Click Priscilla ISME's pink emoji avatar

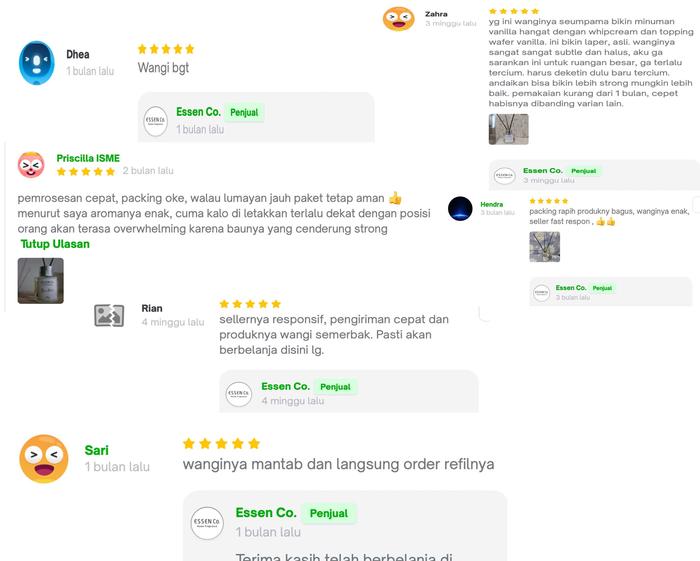[x=31, y=165]
